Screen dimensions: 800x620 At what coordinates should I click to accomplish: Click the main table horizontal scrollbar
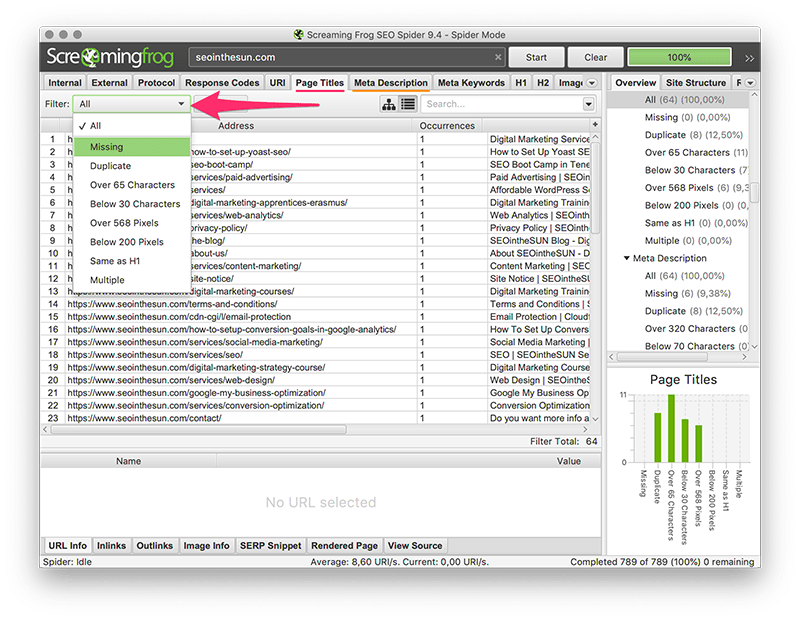click(198, 430)
